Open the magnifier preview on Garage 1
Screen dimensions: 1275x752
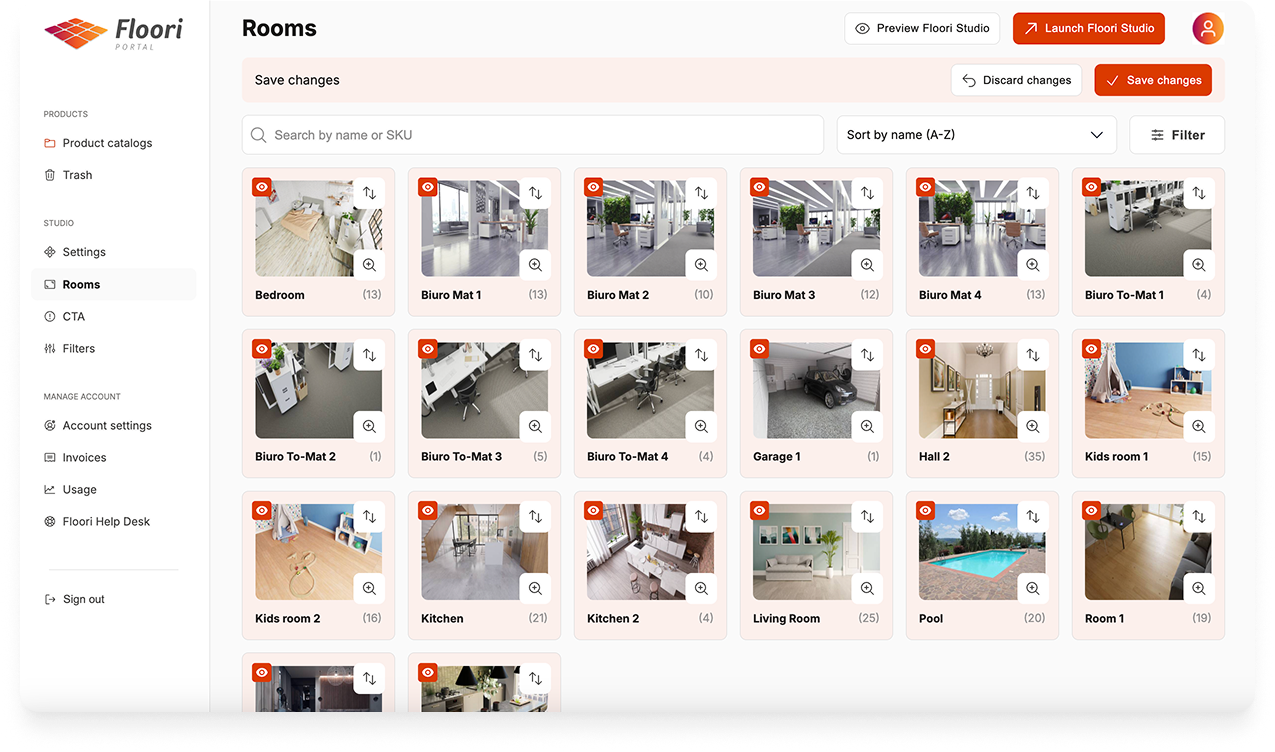[x=867, y=426]
